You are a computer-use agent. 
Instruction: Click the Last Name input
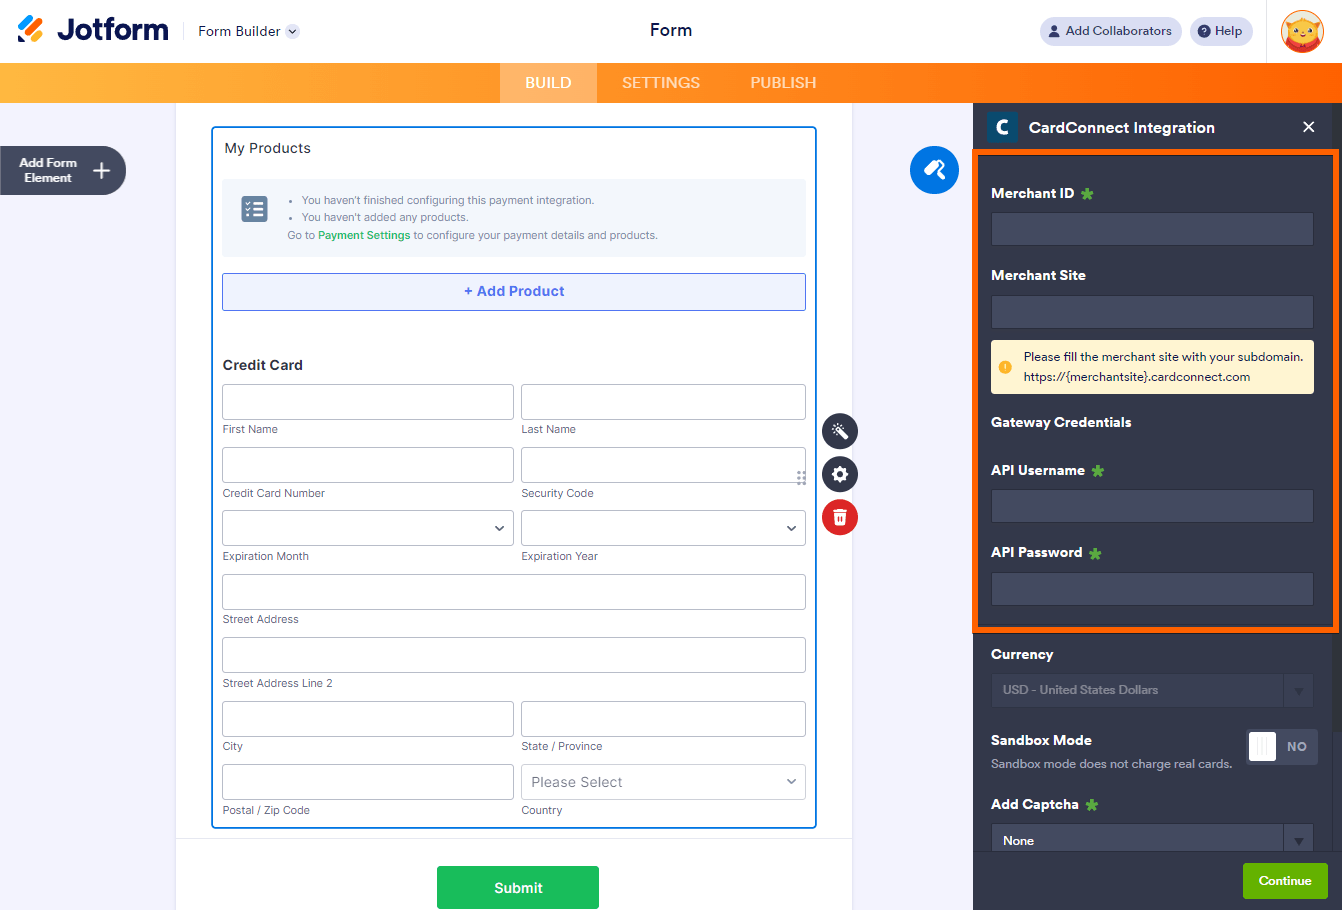[x=663, y=402]
